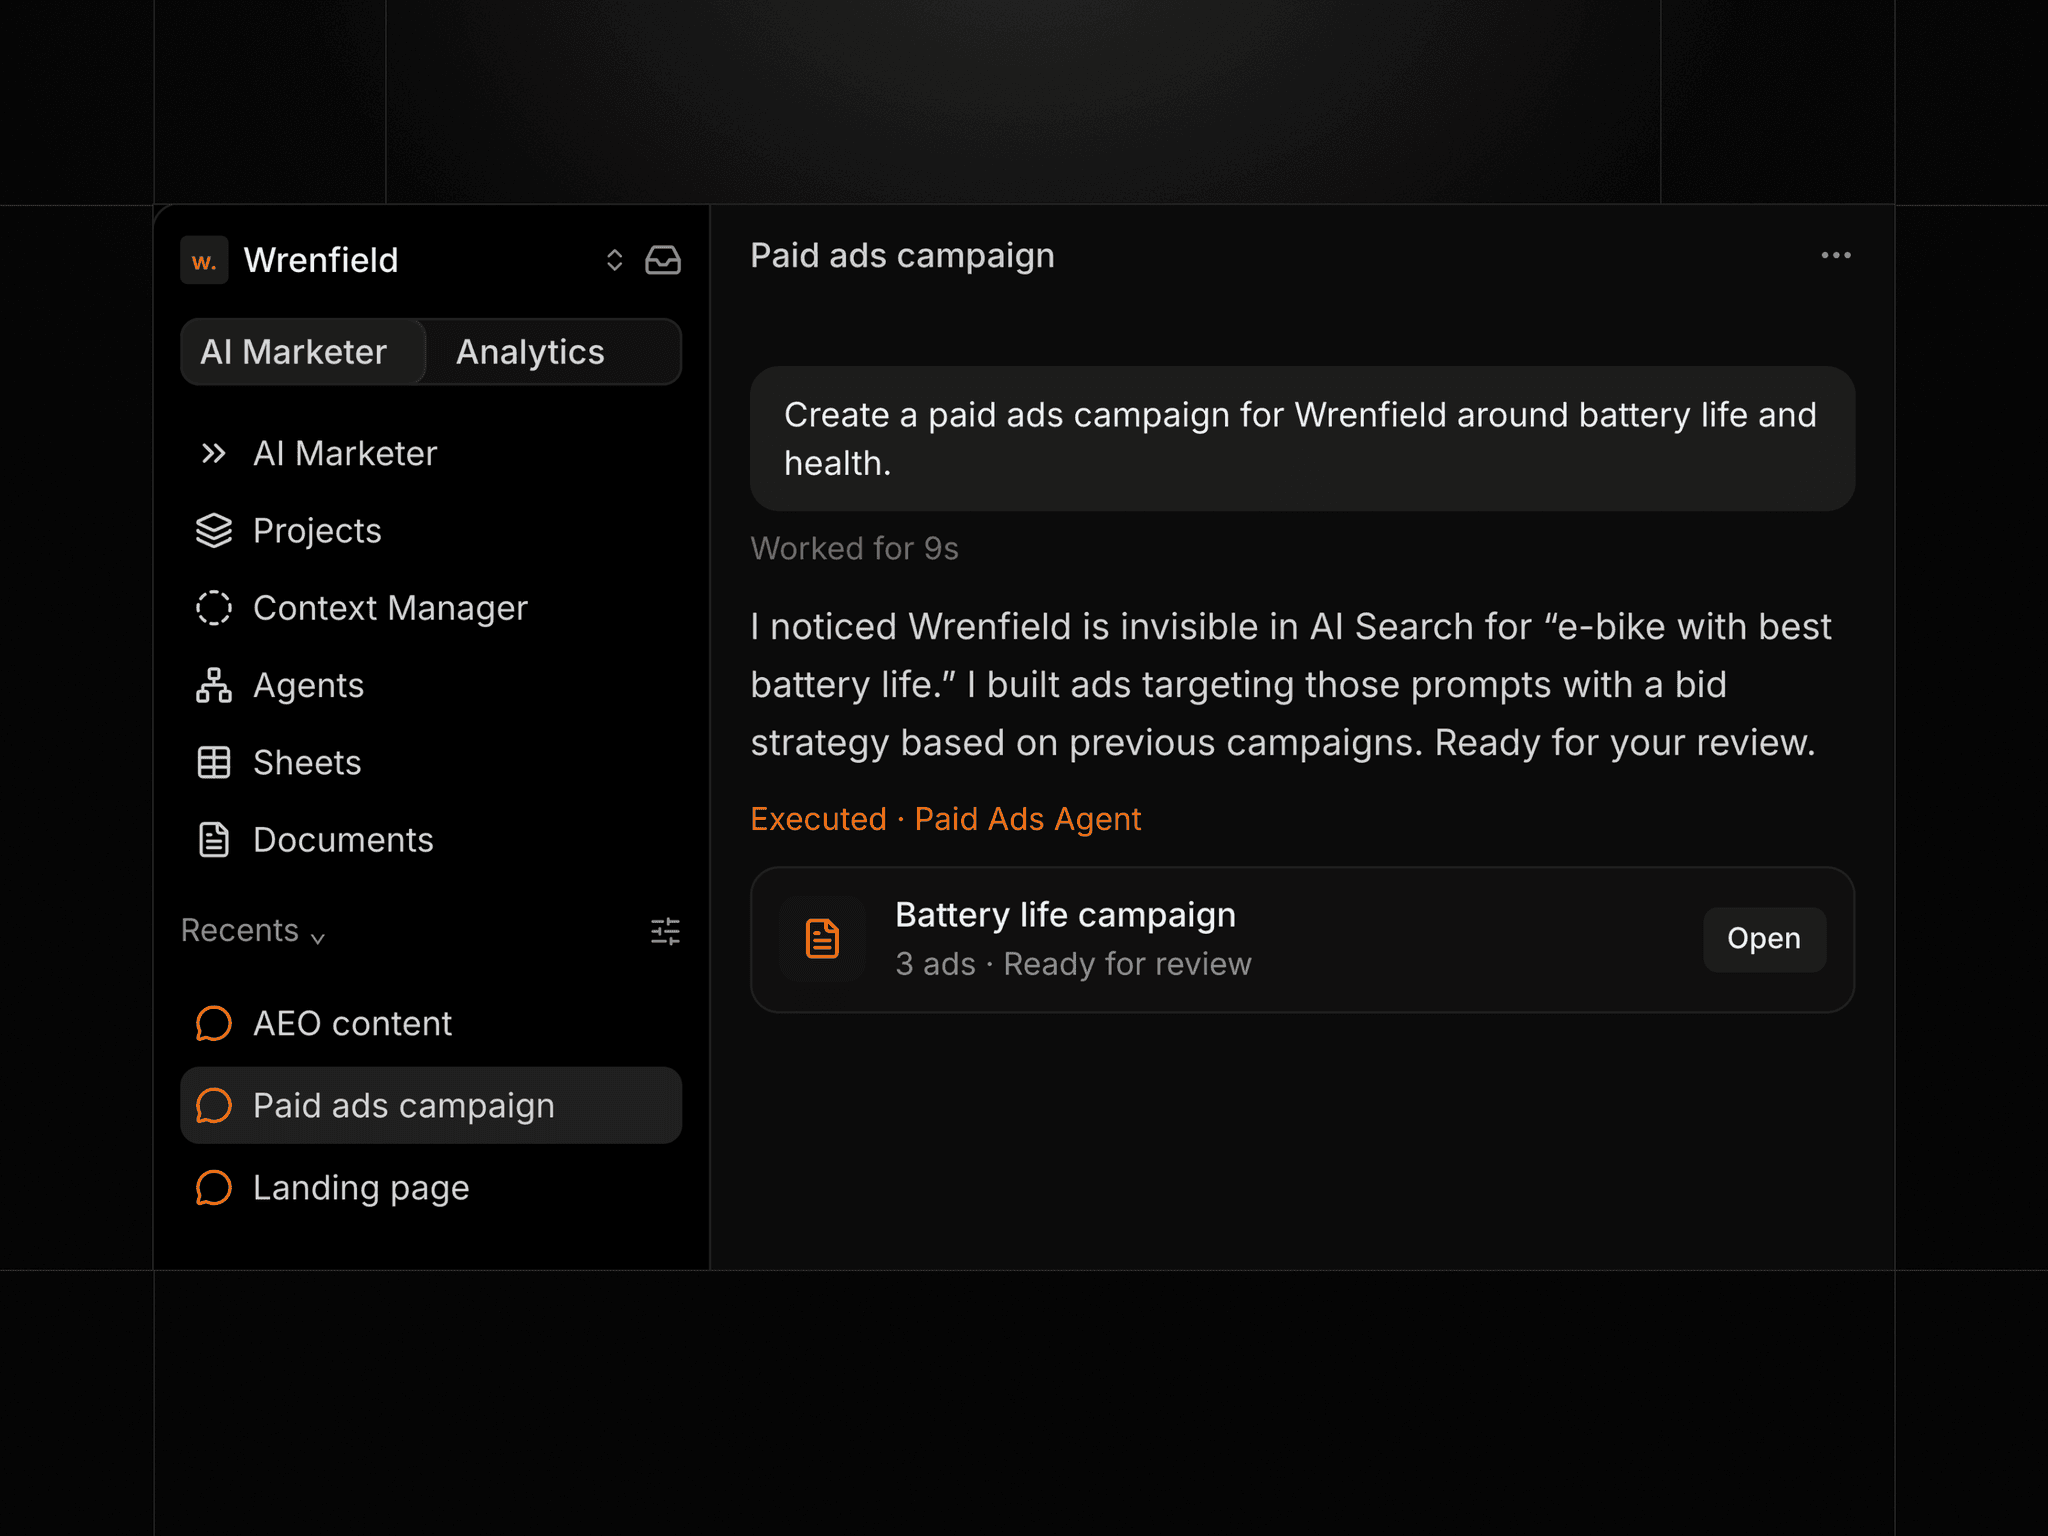2048x1536 pixels.
Task: Click the user prompt message bubble
Action: (1302, 439)
